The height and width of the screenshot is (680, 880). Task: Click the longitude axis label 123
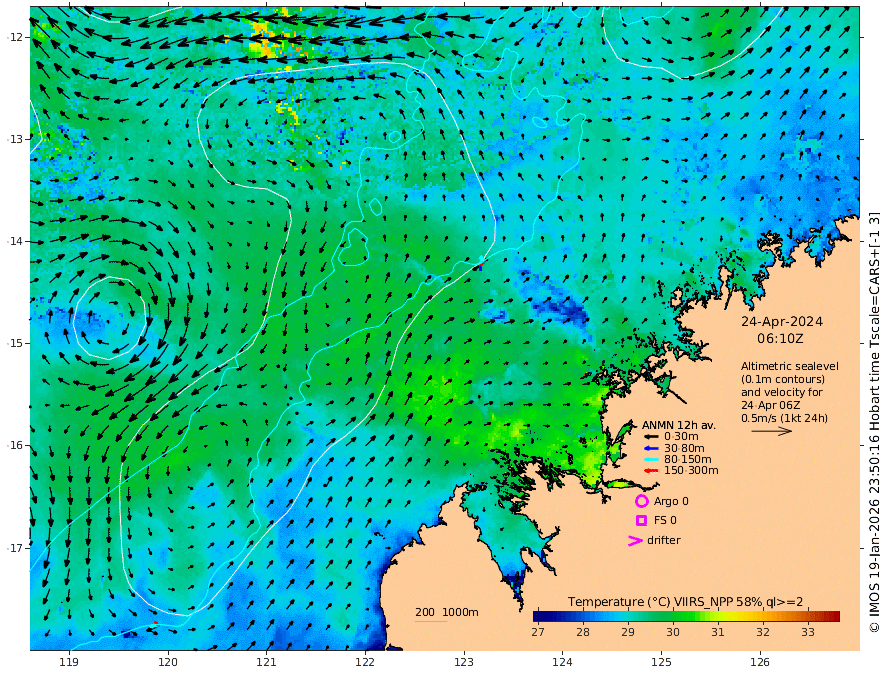tap(464, 662)
